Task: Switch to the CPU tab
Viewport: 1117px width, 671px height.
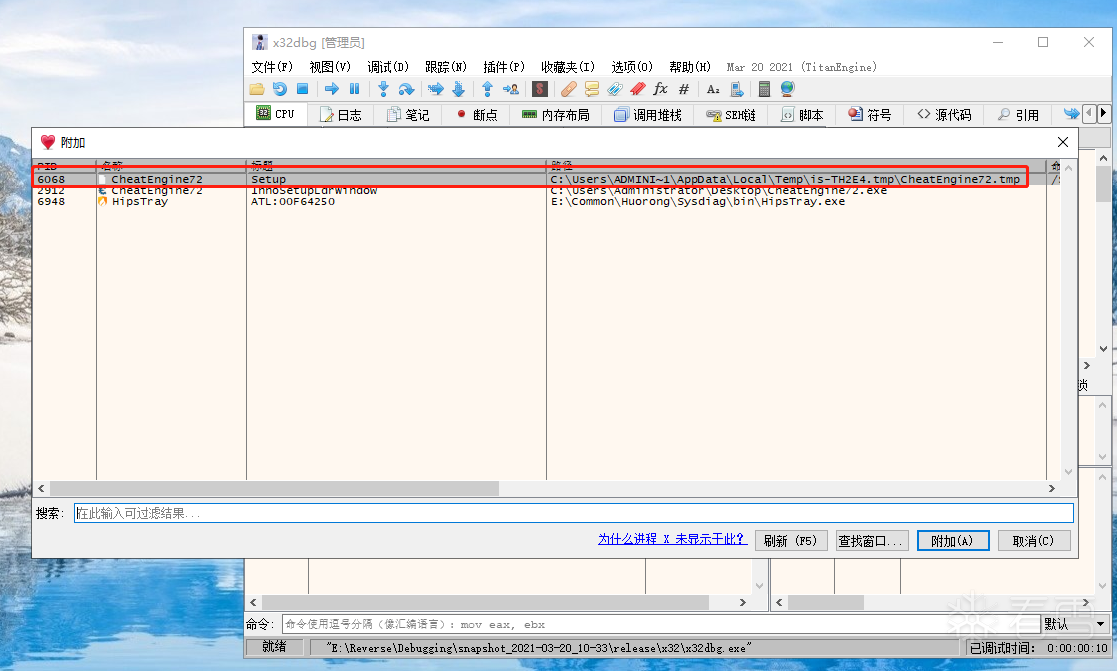Action: click(x=276, y=114)
